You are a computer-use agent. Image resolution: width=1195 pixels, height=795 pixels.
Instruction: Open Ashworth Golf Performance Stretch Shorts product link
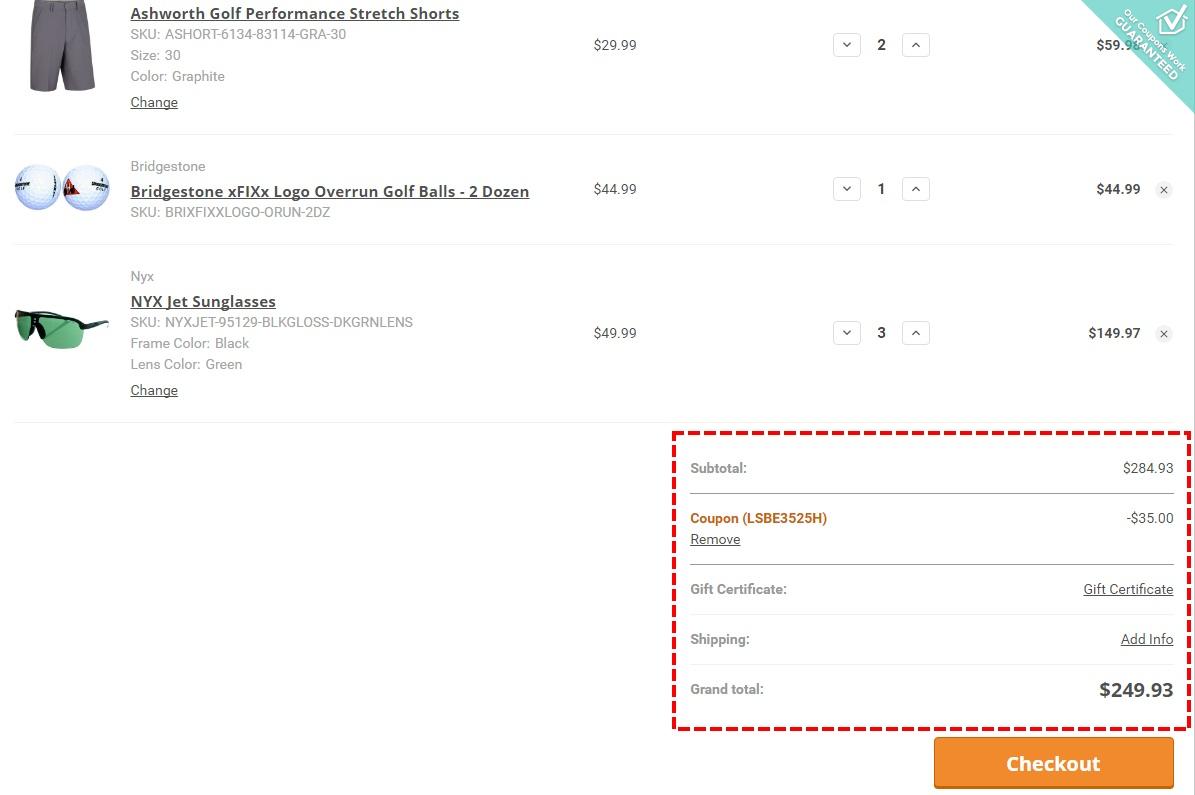click(295, 14)
